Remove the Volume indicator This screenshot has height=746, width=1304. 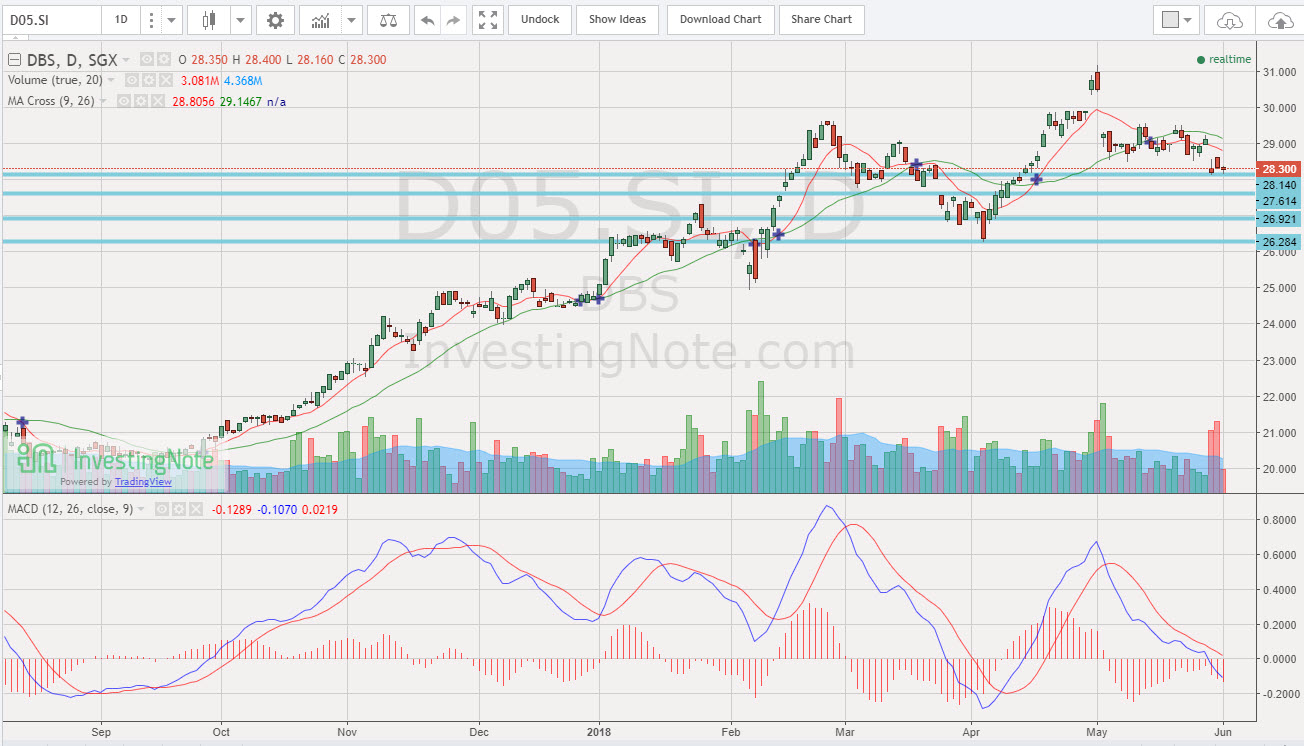pos(165,80)
